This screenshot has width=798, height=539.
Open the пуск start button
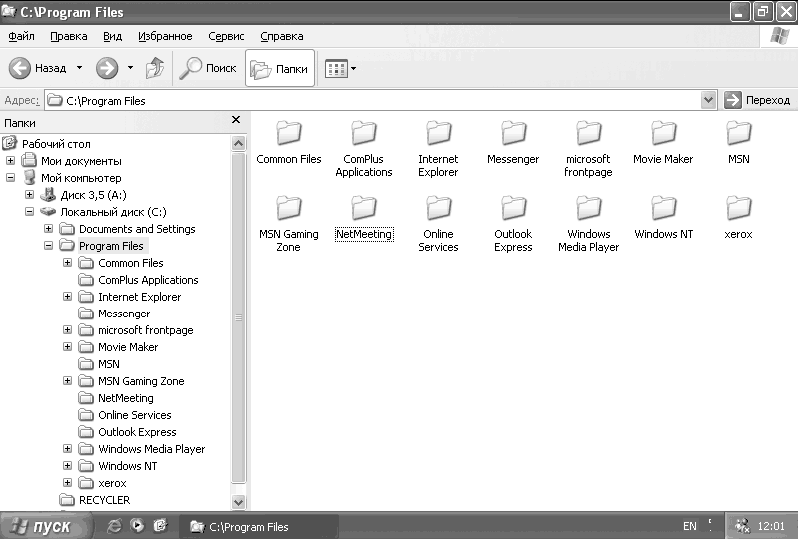point(46,526)
